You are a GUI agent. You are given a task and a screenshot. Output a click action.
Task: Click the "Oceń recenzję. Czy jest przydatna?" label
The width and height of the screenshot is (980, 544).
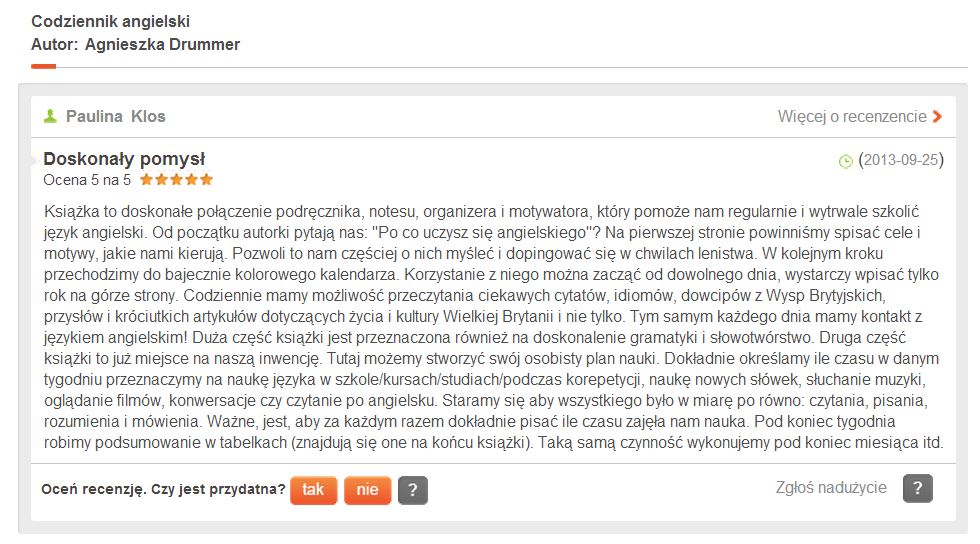[164, 489]
